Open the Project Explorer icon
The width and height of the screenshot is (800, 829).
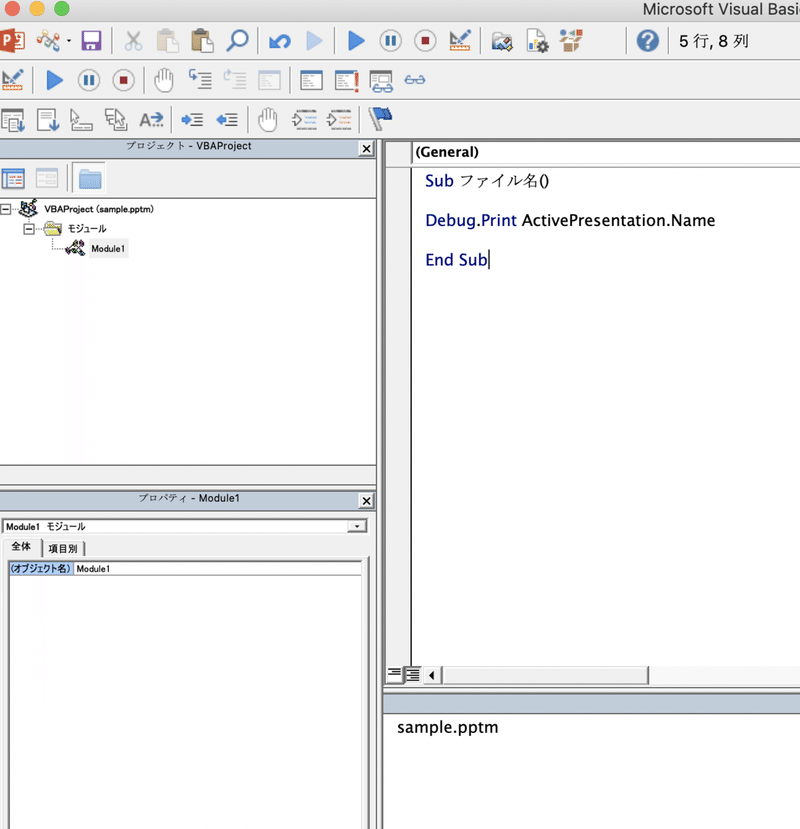click(x=502, y=41)
